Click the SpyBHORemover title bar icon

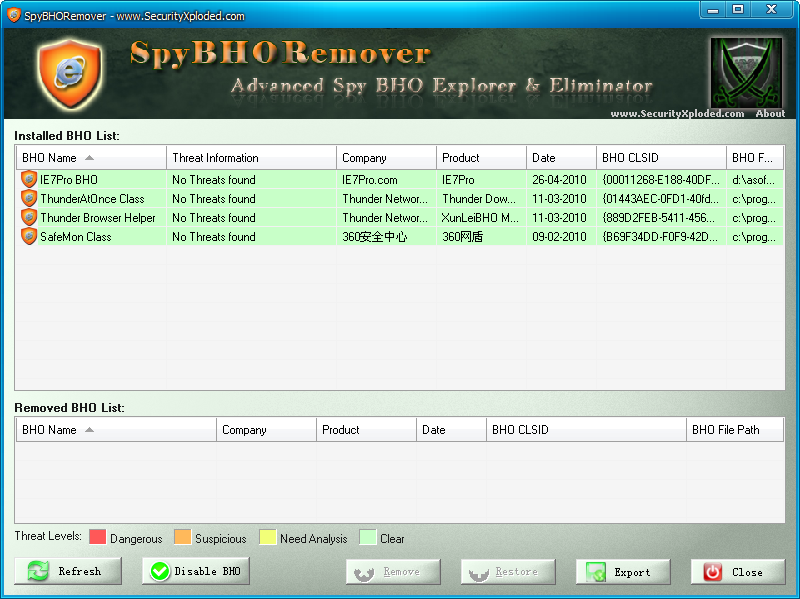pyautogui.click(x=14, y=16)
